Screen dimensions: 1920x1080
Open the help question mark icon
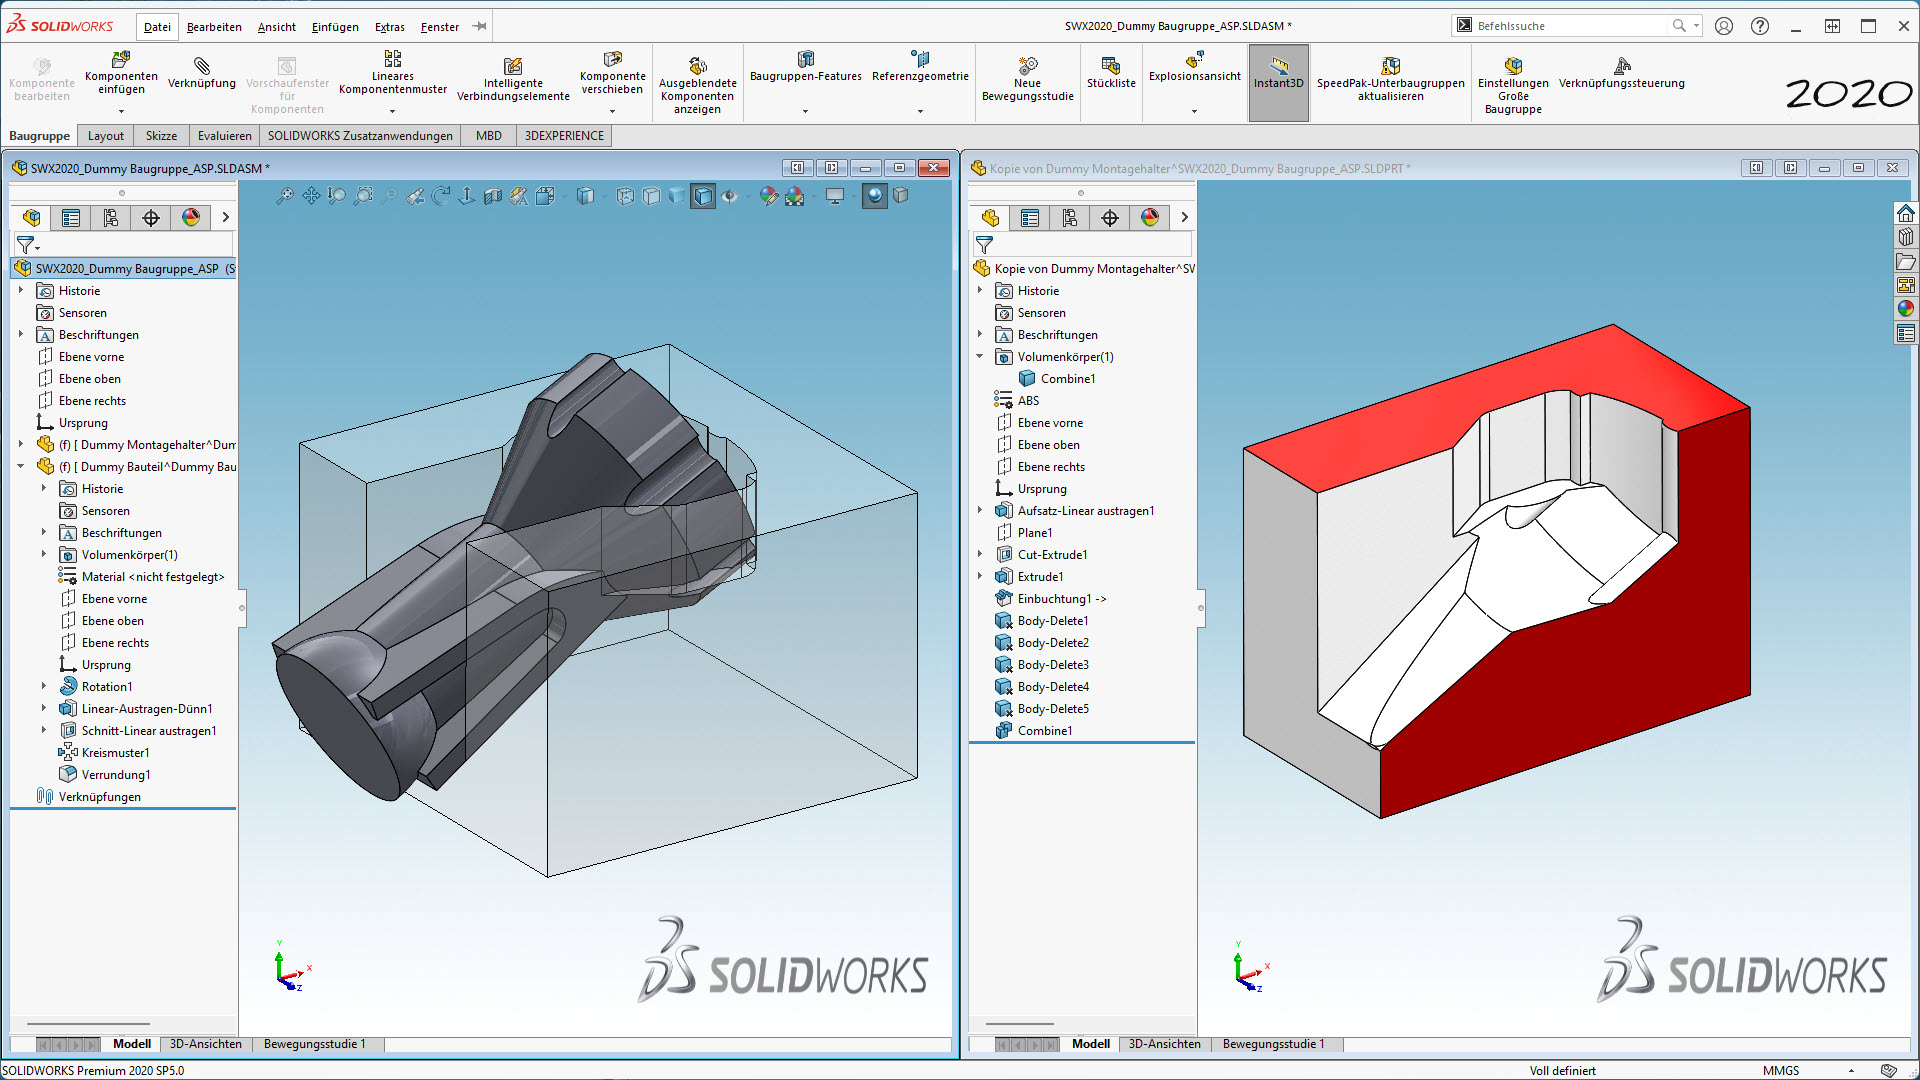pyautogui.click(x=1760, y=26)
